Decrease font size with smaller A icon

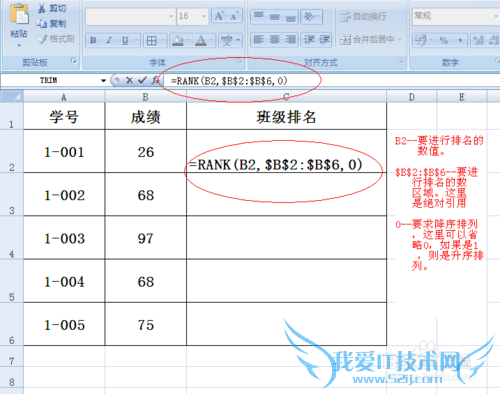coord(234,16)
